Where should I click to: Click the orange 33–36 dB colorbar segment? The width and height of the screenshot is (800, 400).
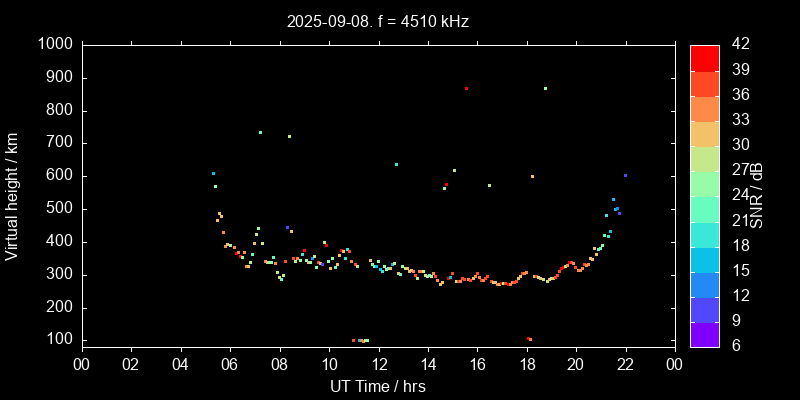click(x=704, y=108)
